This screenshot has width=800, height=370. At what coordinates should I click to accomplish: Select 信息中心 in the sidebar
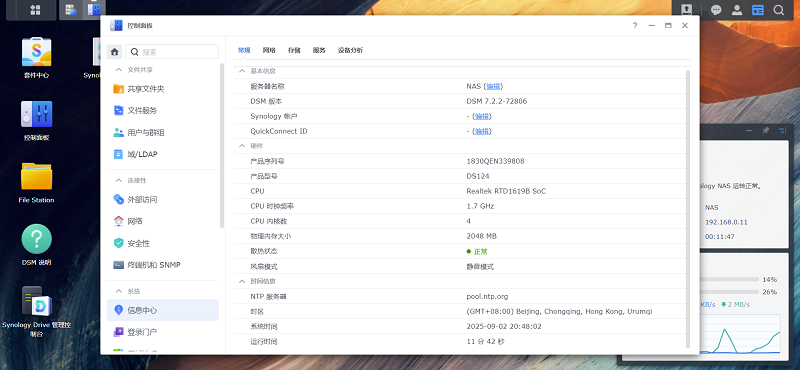[162, 310]
